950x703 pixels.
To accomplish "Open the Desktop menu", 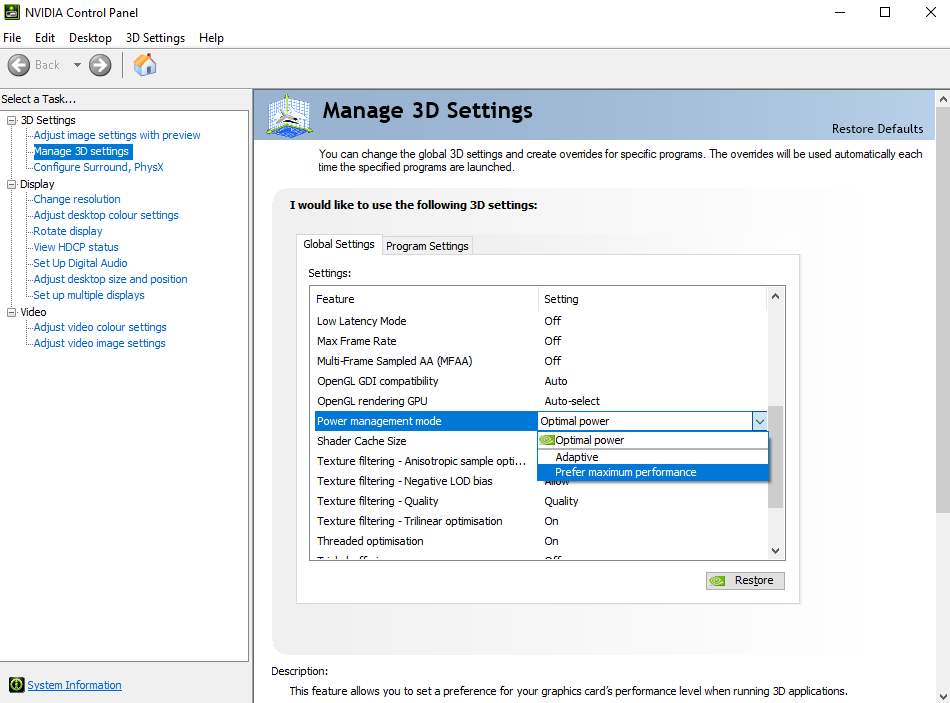I will pos(90,38).
